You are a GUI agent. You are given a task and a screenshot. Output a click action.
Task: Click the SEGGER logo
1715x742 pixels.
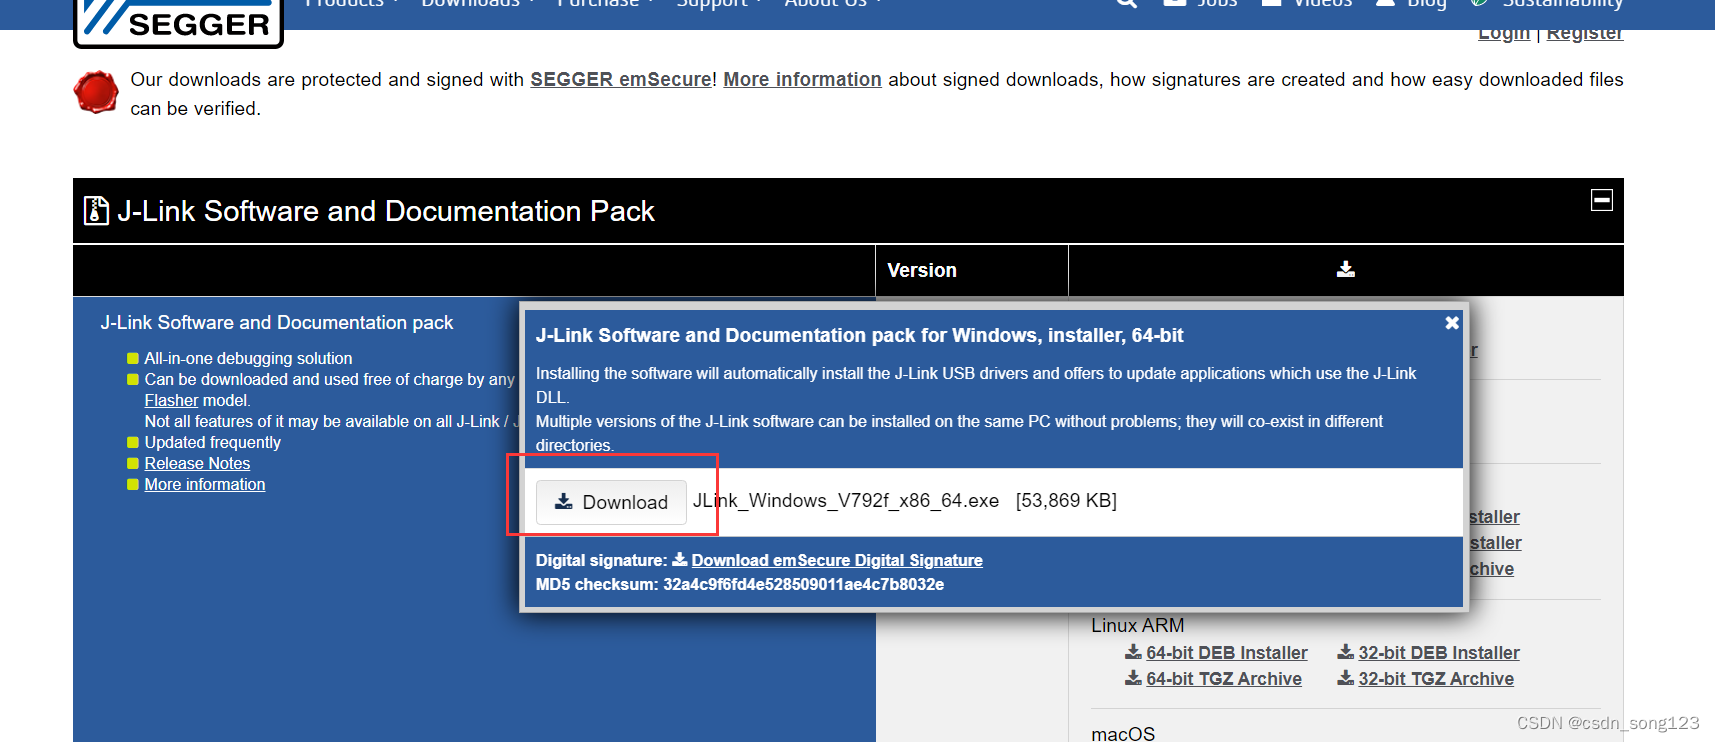click(179, 22)
